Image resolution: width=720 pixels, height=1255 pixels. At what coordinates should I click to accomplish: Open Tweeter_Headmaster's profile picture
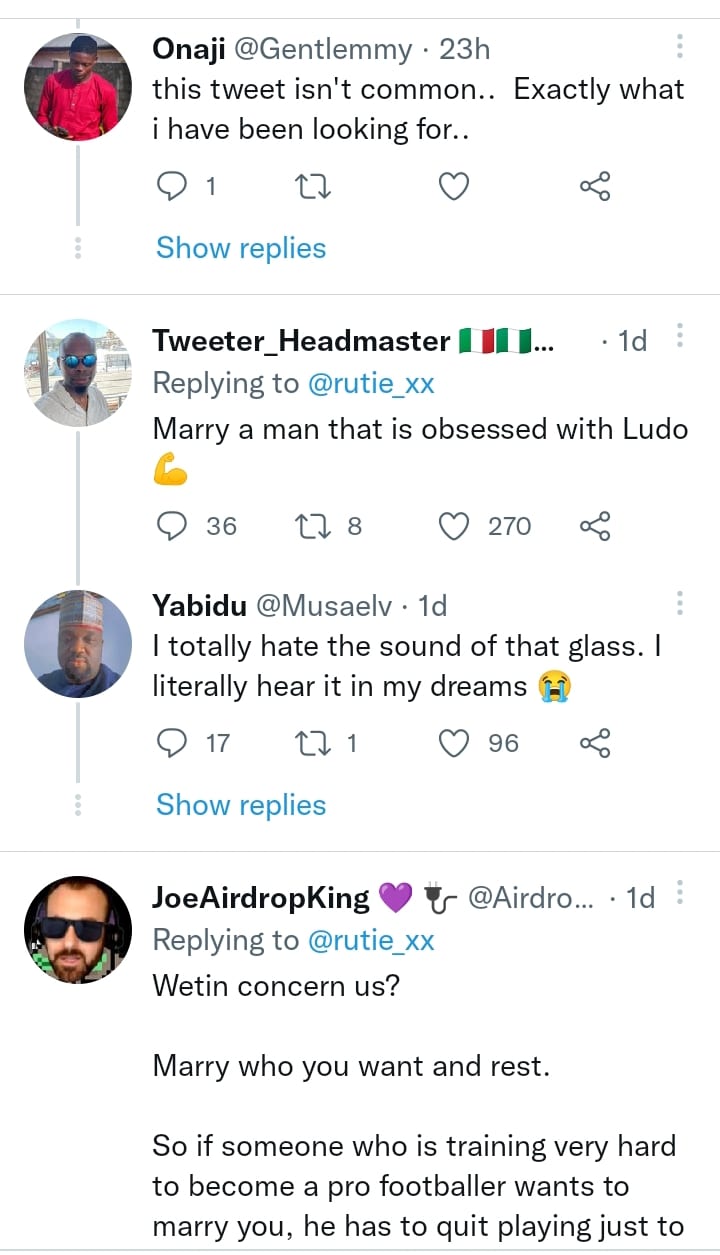tap(78, 373)
